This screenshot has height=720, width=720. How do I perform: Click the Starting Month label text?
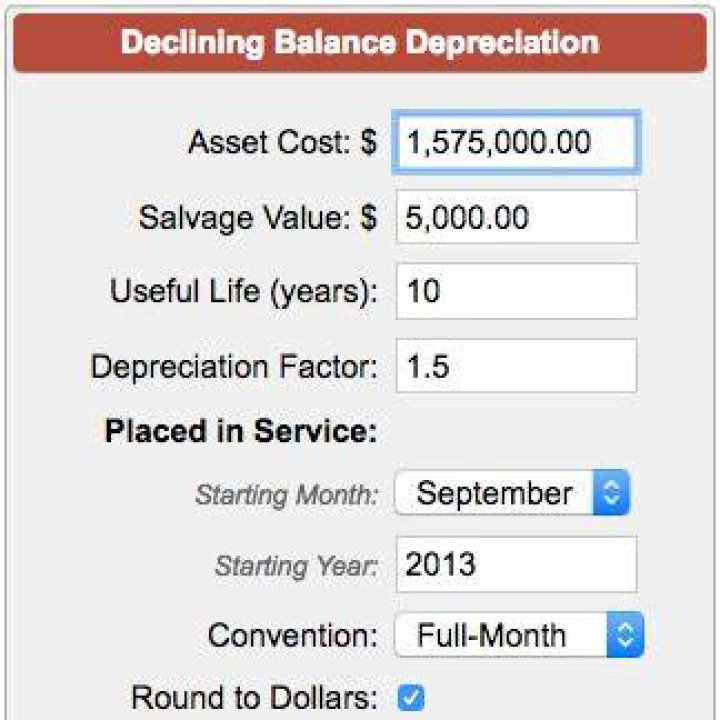coord(287,495)
